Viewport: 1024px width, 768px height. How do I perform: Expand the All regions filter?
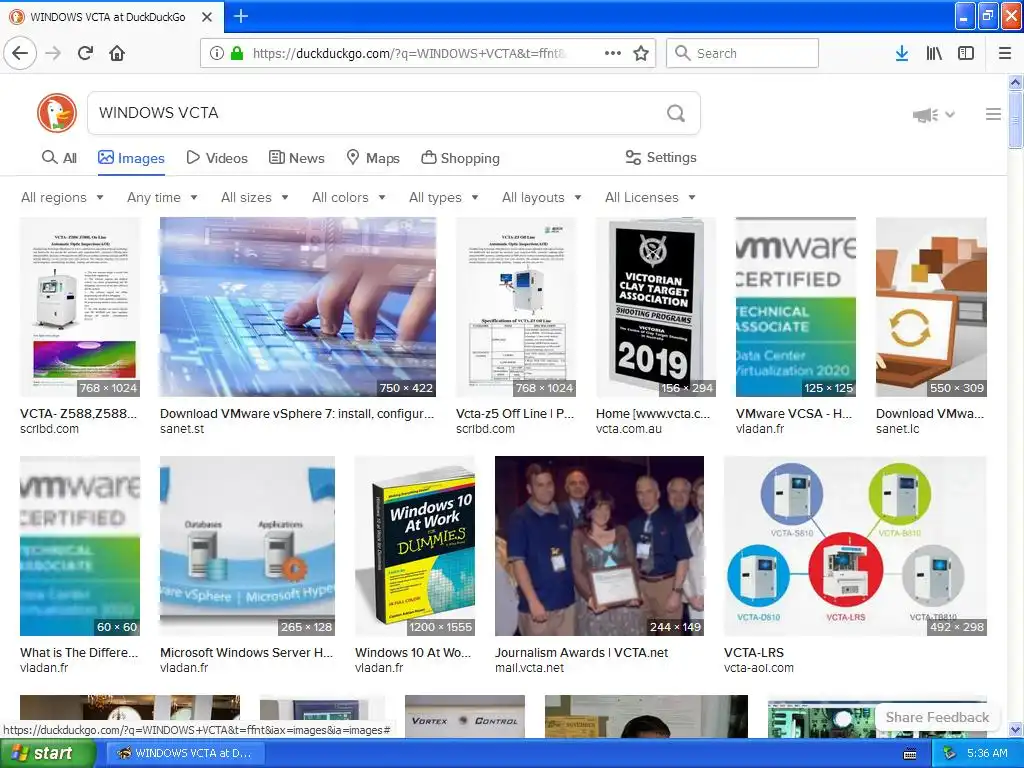(x=62, y=197)
